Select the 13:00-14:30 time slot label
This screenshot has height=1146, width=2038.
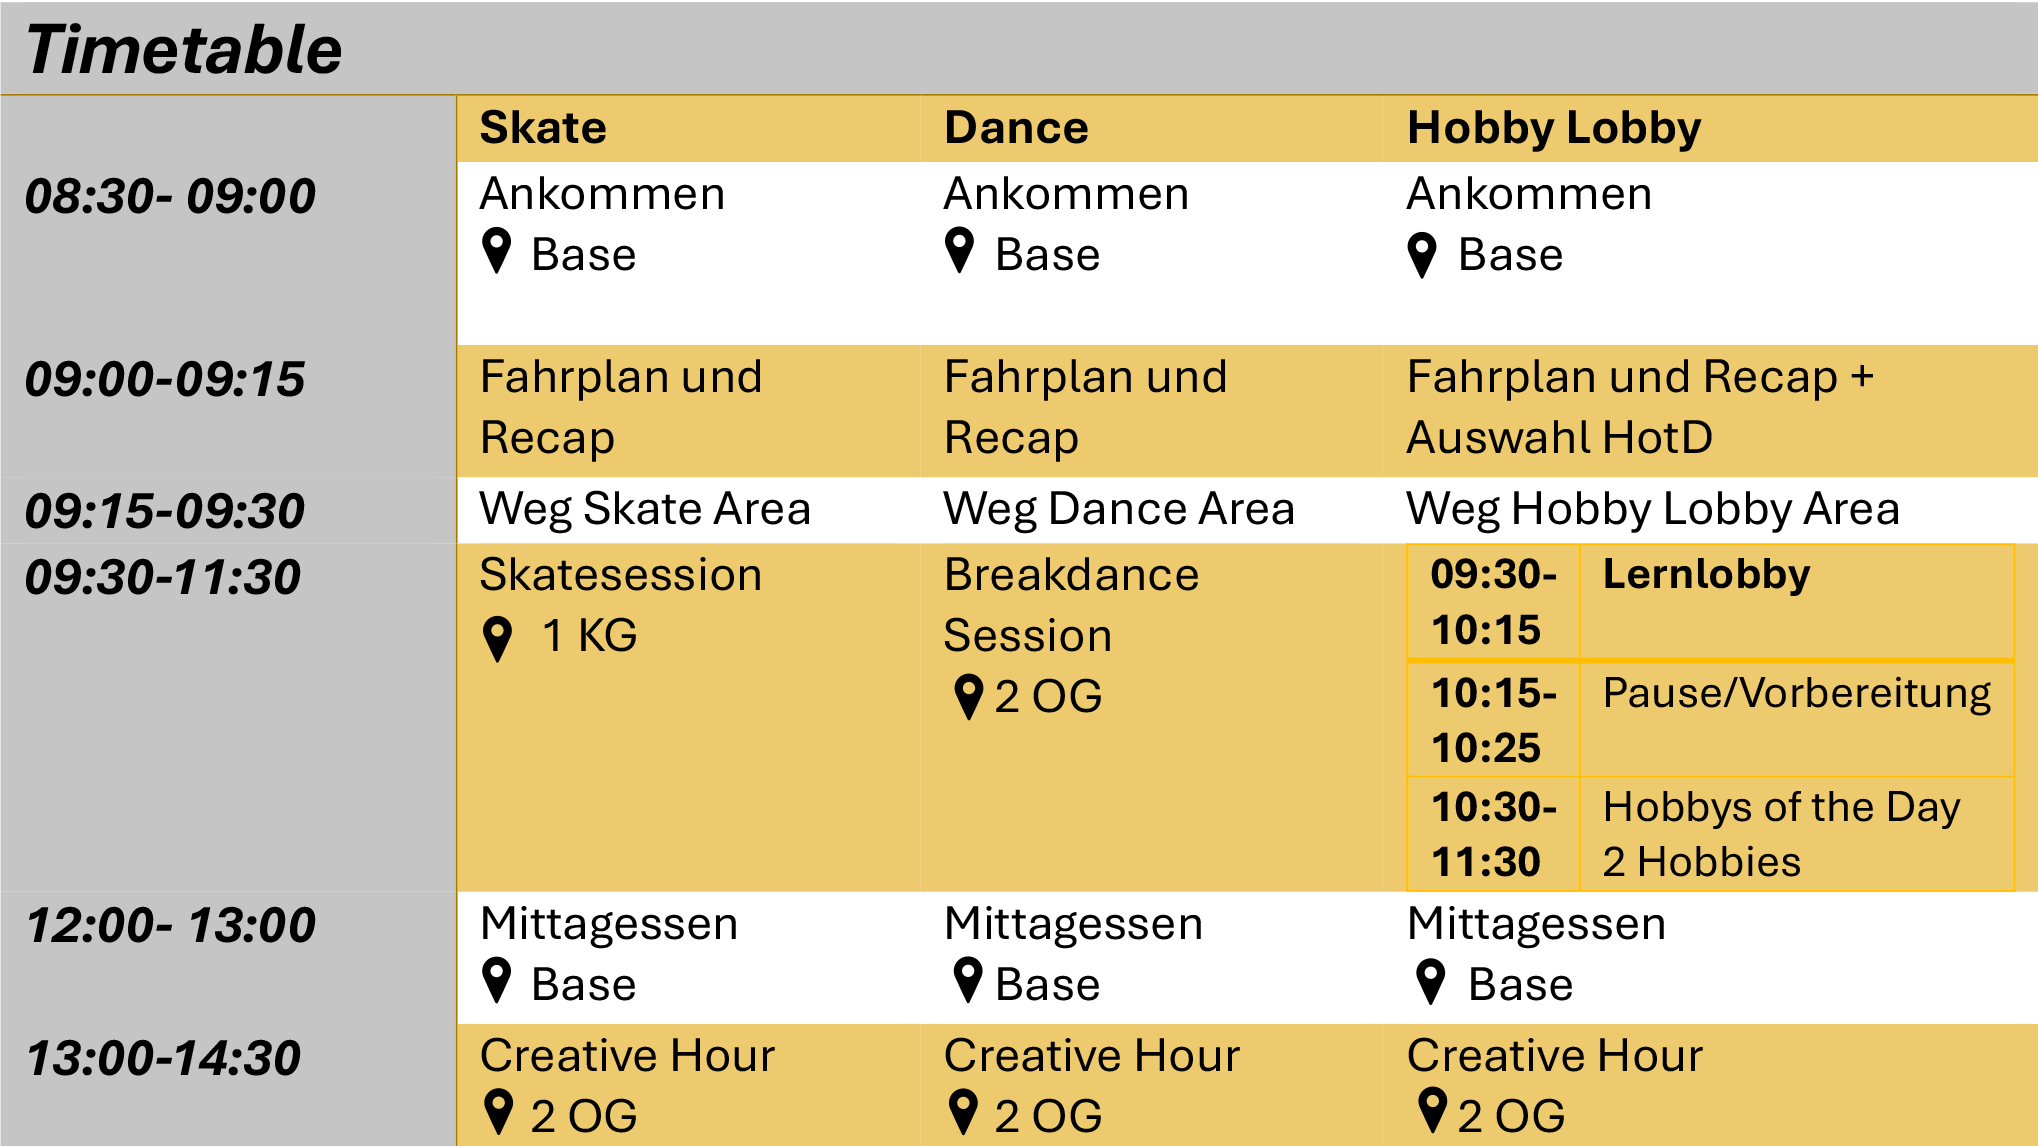click(x=163, y=1058)
